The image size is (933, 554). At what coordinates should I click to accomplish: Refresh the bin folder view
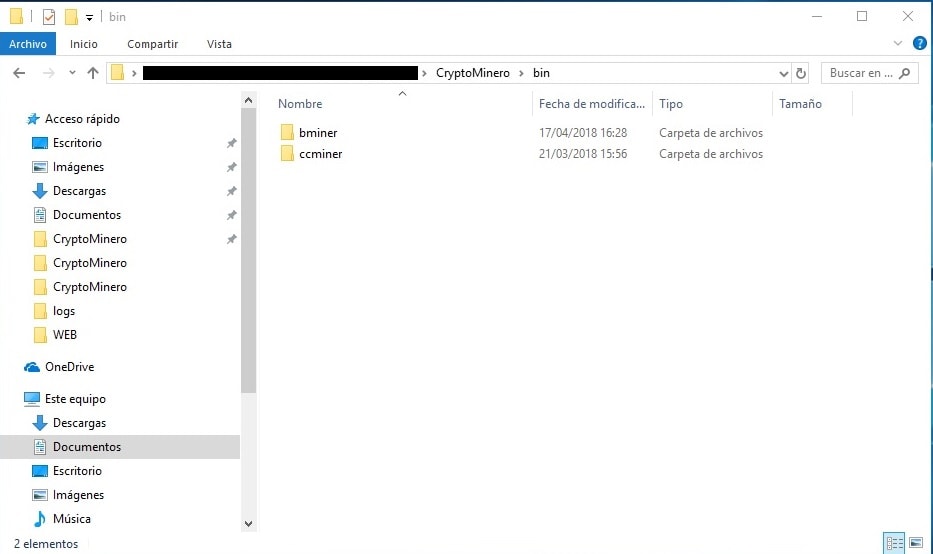pyautogui.click(x=801, y=73)
